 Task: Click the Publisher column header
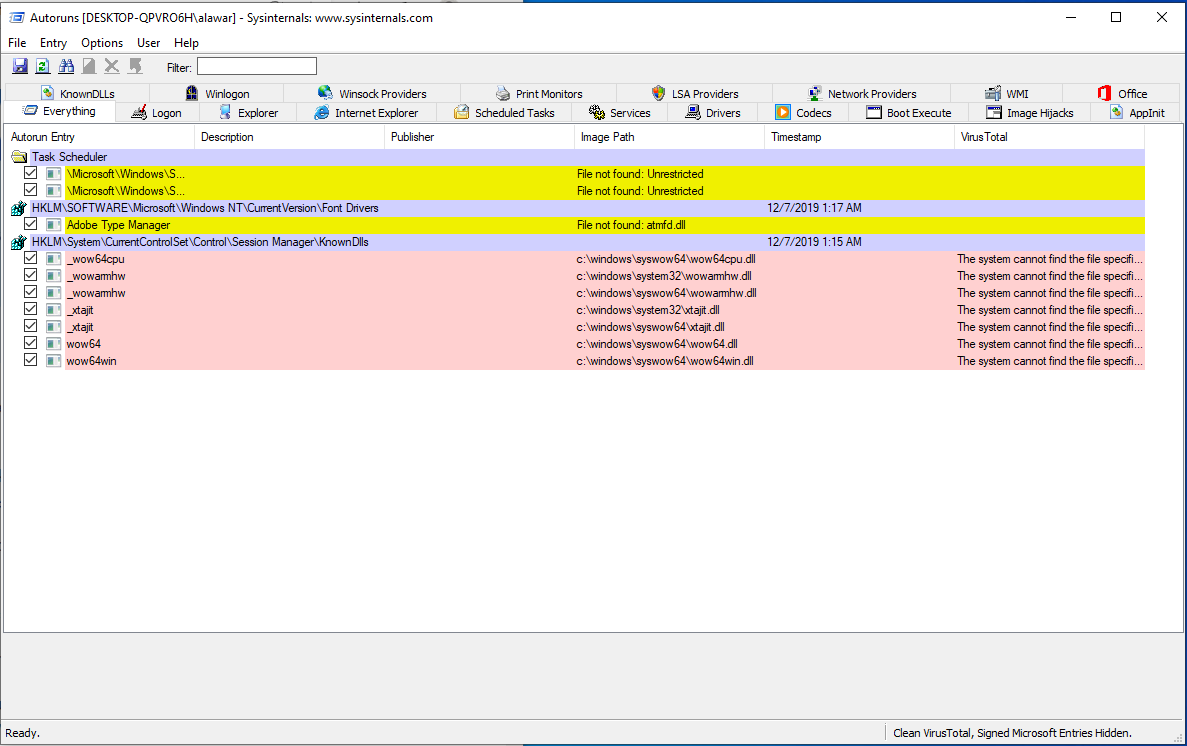(x=479, y=137)
